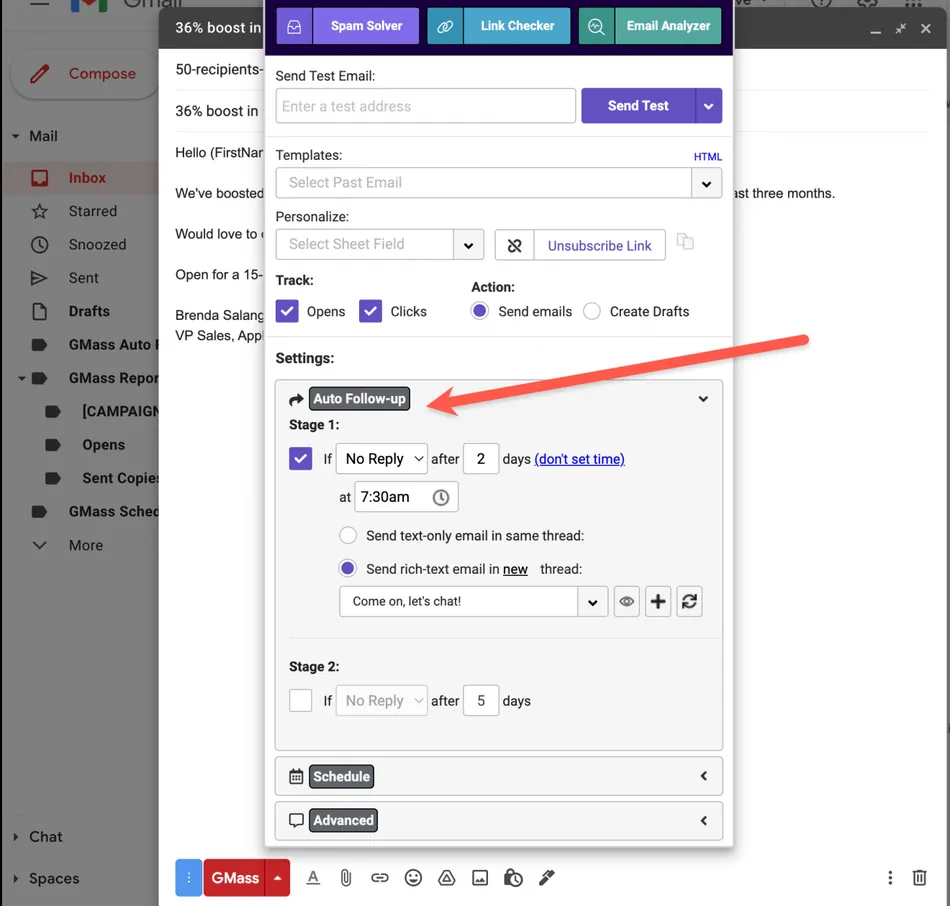Toggle the Stage 1 follow-up checkbox

coord(301,459)
